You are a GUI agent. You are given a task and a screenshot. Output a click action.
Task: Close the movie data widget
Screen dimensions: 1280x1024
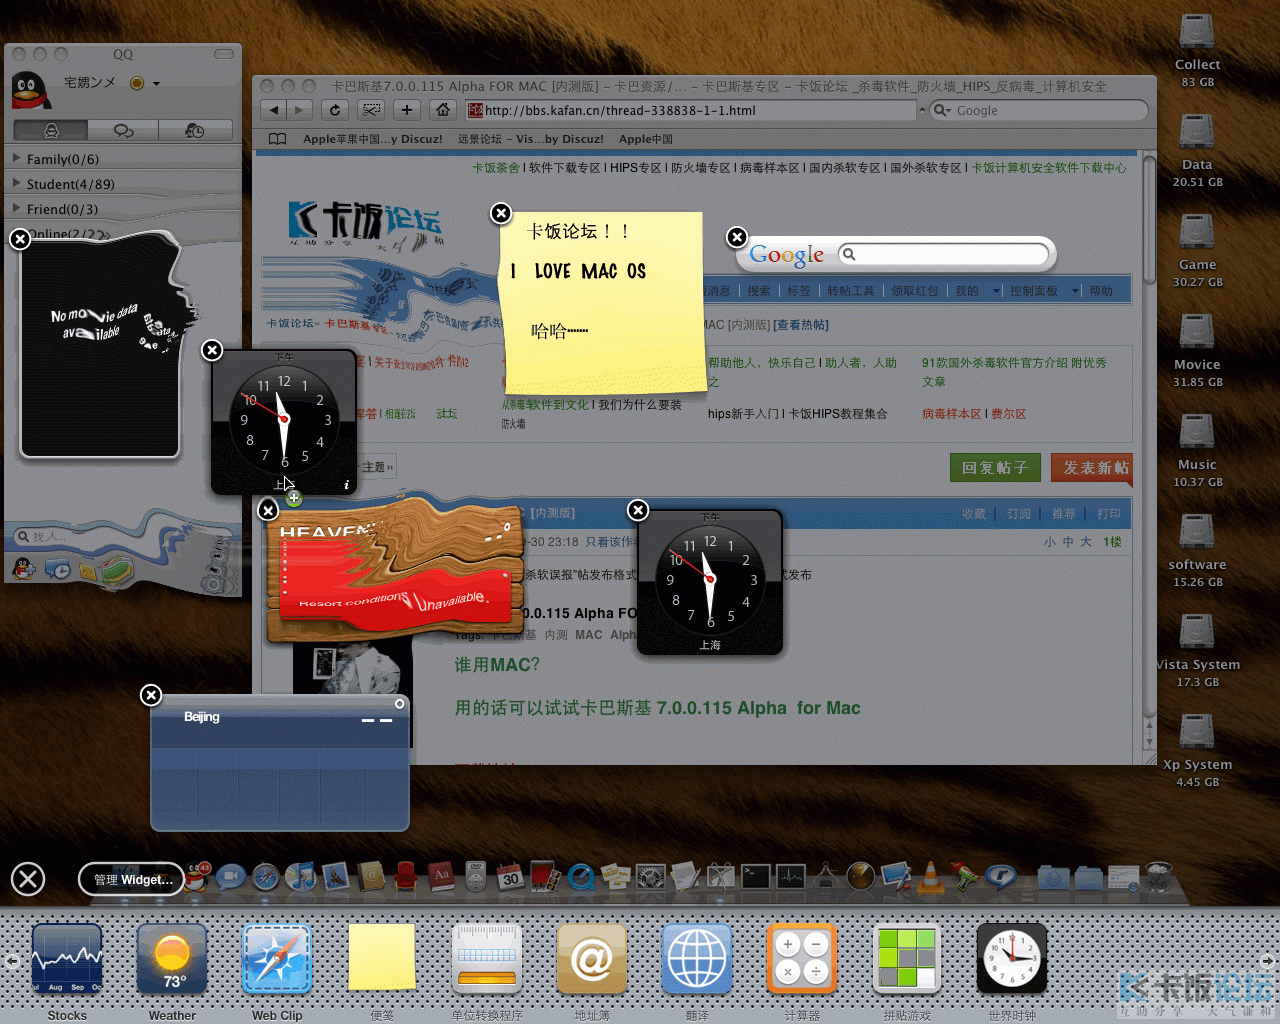point(20,239)
